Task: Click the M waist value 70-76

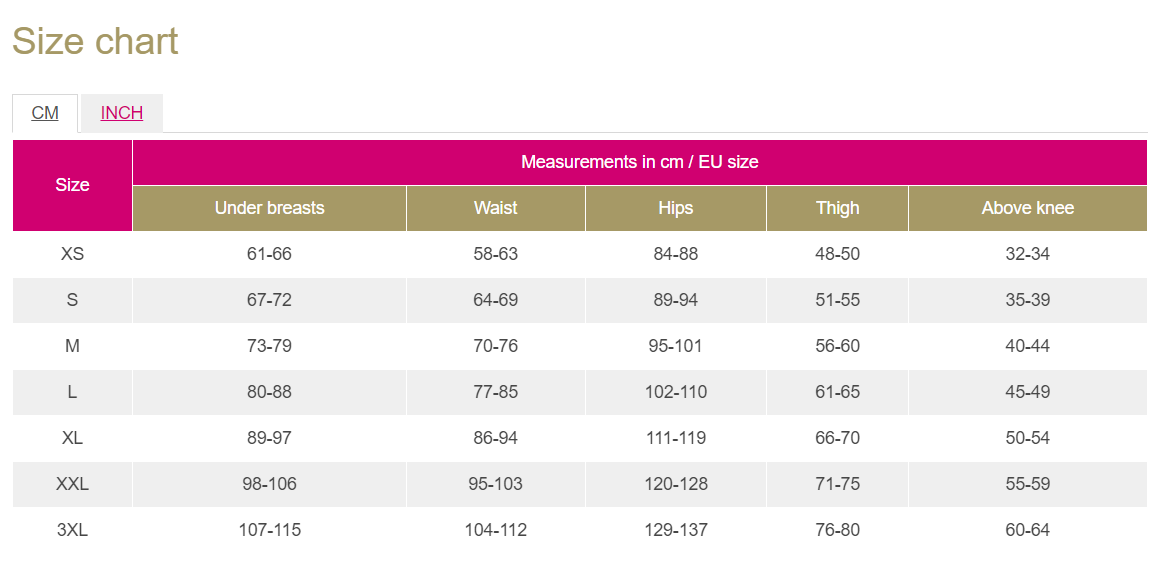Action: [496, 346]
